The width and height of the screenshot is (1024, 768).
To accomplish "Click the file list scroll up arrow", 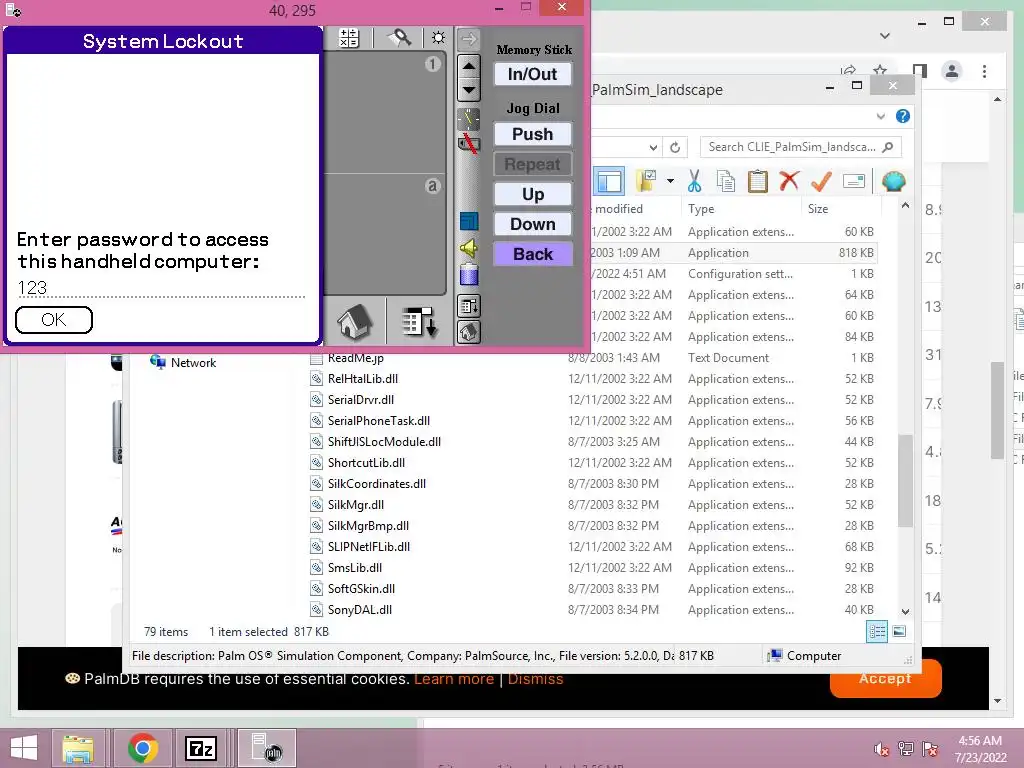I will click(x=905, y=206).
